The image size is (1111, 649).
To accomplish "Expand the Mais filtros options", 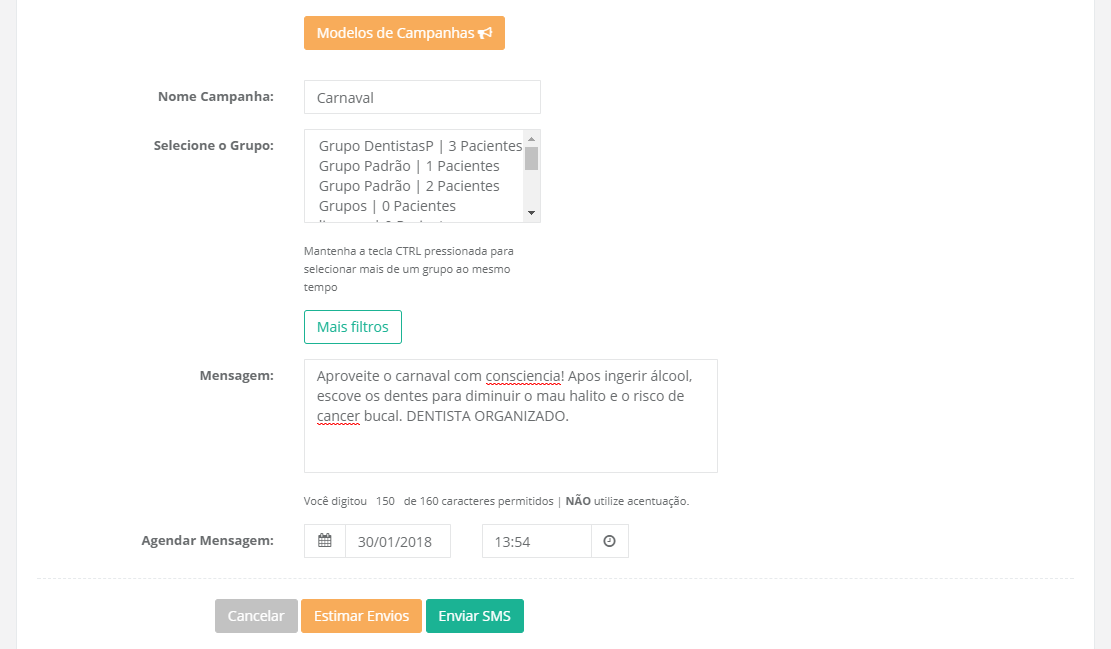I will click(x=352, y=327).
